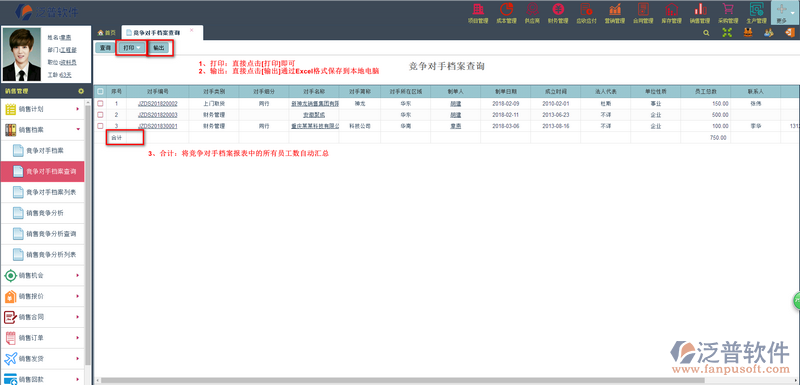Check the checkbox for row 1
The image size is (800, 385).
[x=101, y=104]
